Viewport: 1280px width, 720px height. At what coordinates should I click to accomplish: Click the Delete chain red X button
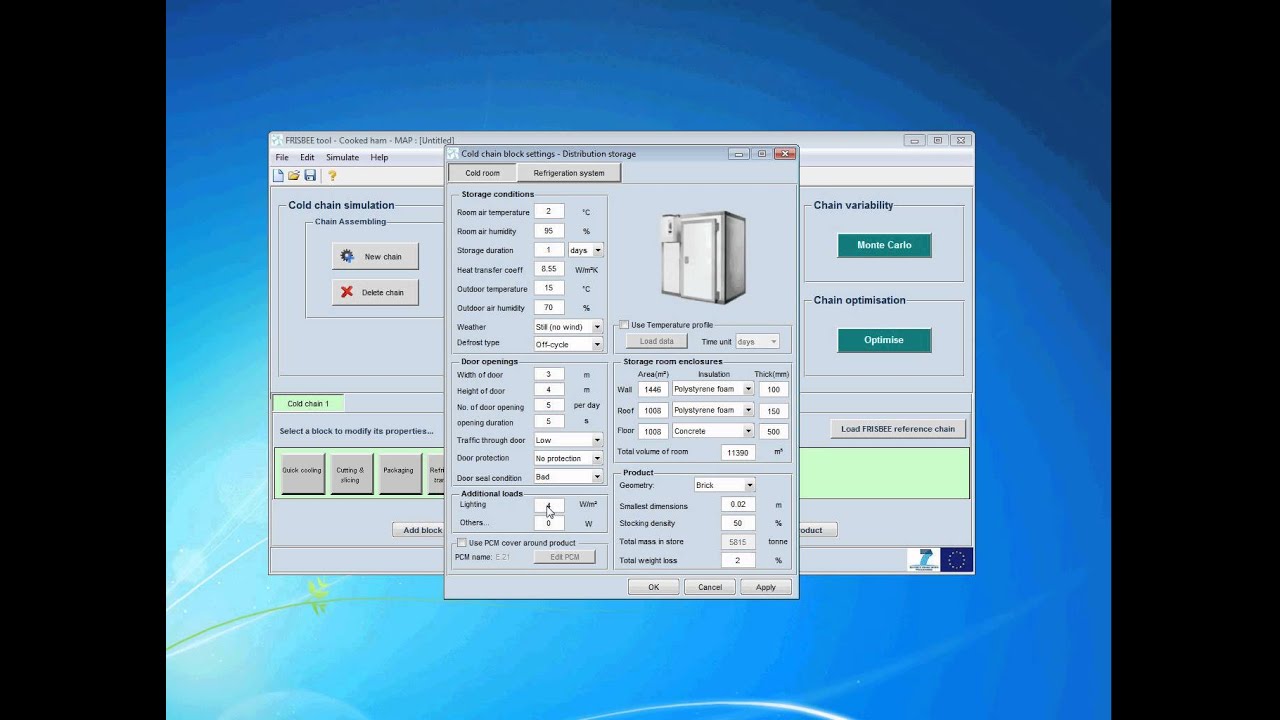(375, 292)
